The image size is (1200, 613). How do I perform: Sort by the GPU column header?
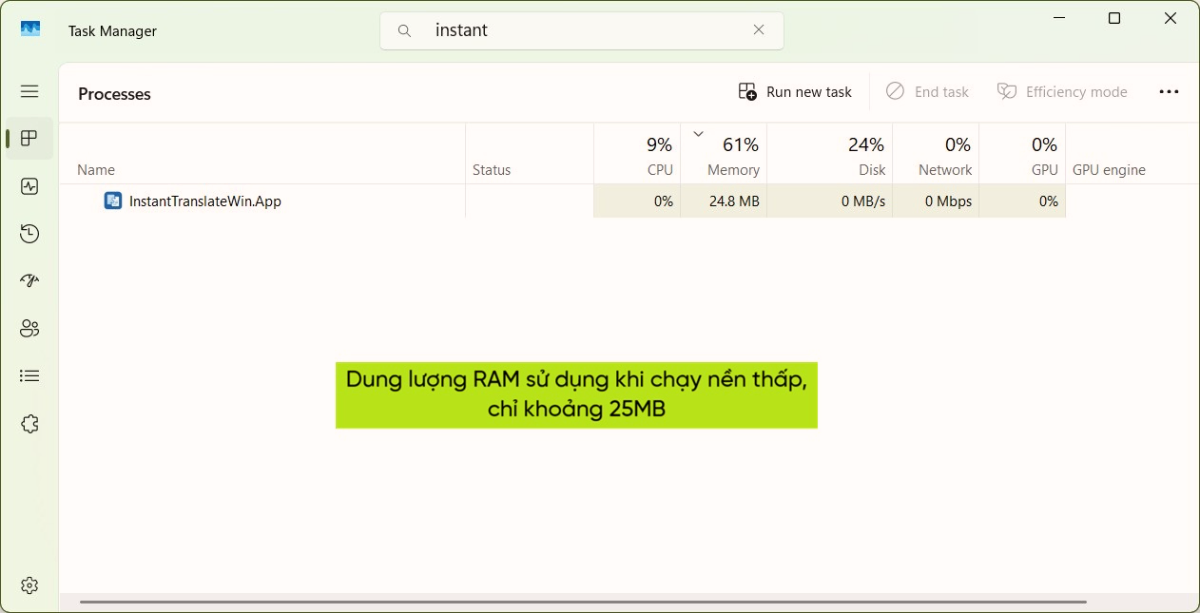click(x=1022, y=154)
